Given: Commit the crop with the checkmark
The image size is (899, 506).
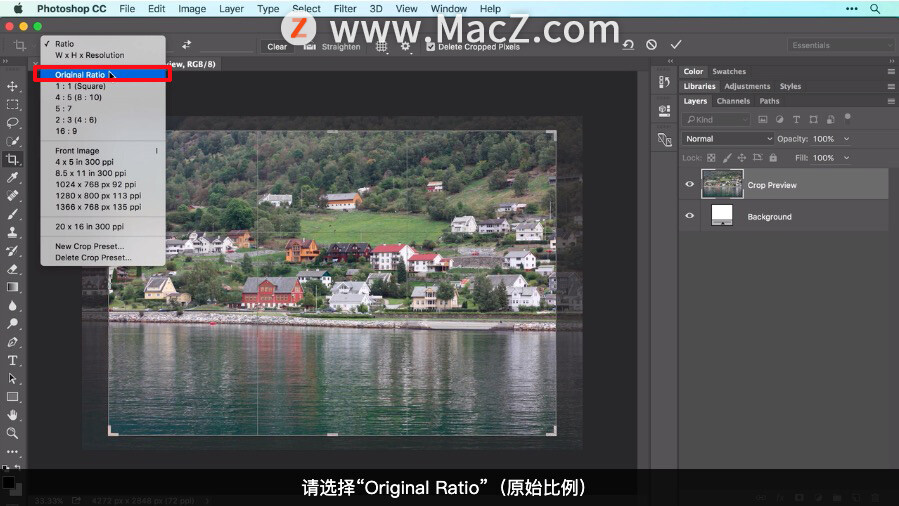Looking at the screenshot, I should (x=676, y=44).
